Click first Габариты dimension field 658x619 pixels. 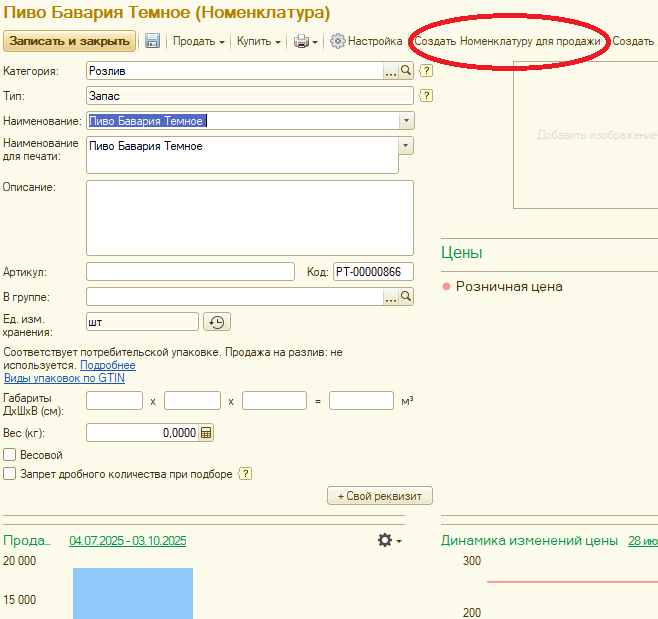click(114, 400)
